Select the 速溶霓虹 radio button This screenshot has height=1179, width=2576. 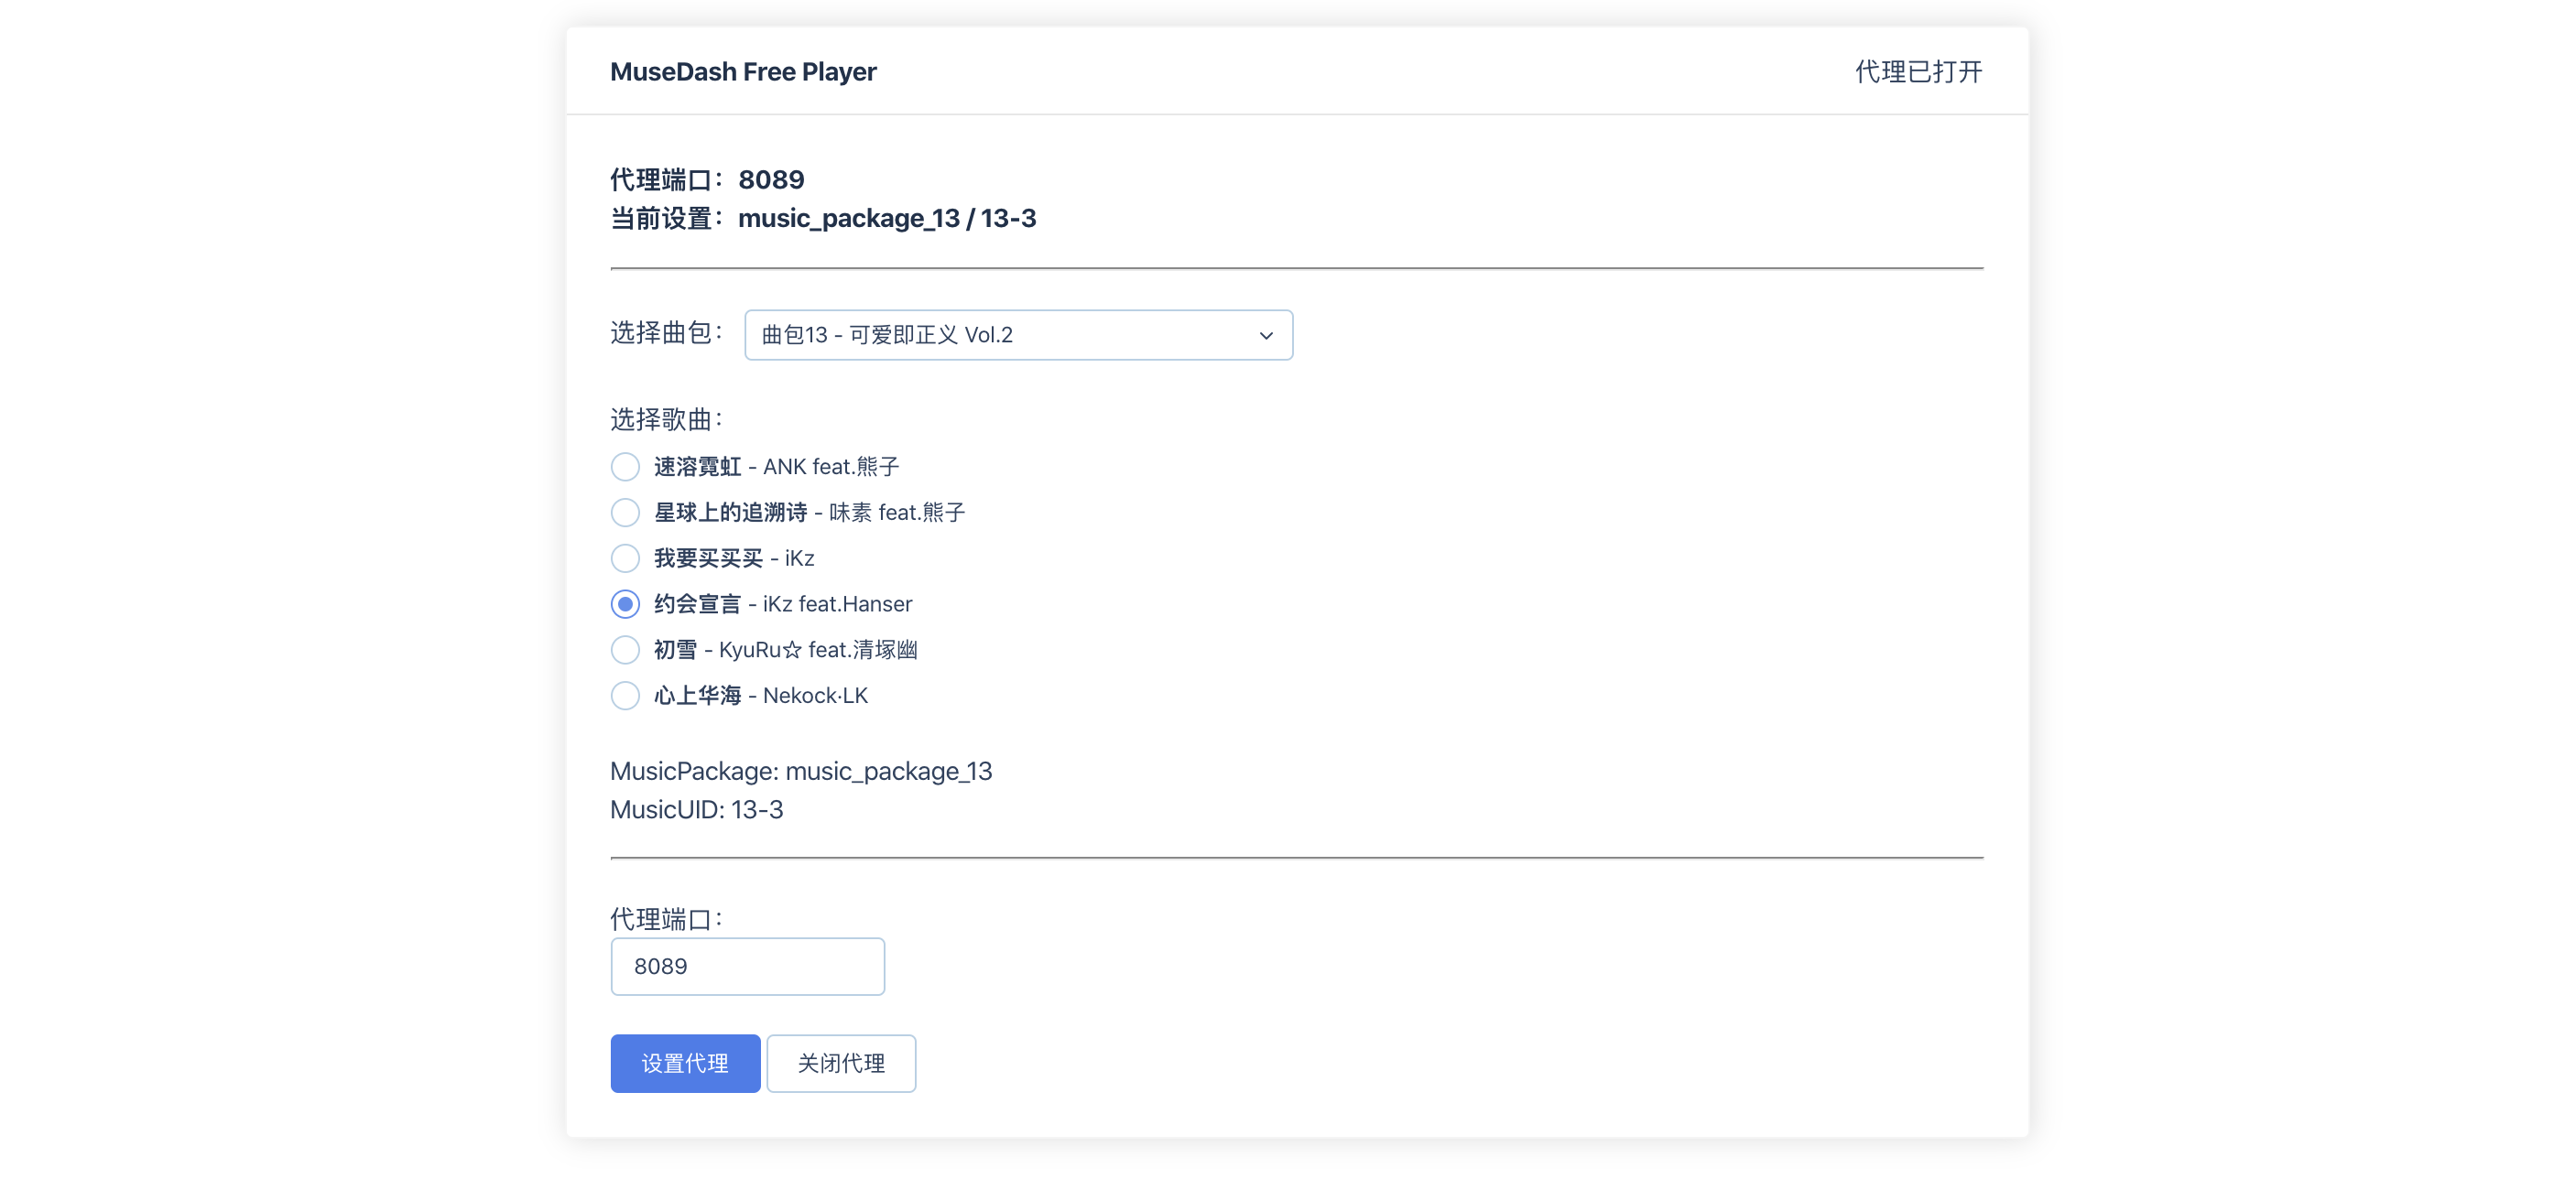[x=625, y=467]
